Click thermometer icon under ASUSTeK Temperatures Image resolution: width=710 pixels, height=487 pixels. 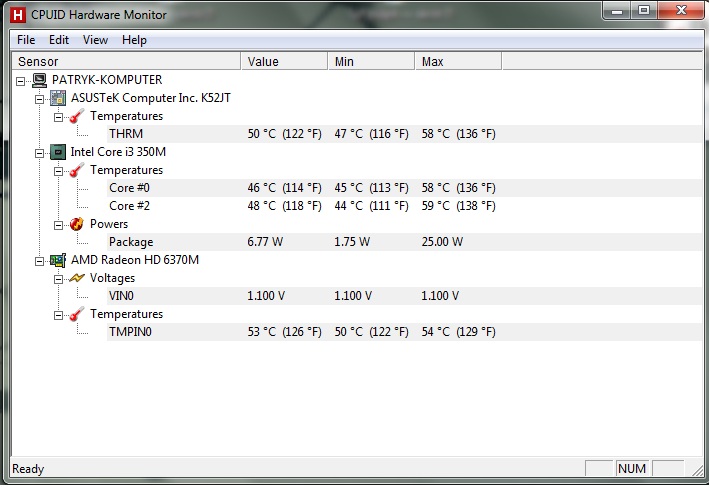click(x=77, y=116)
